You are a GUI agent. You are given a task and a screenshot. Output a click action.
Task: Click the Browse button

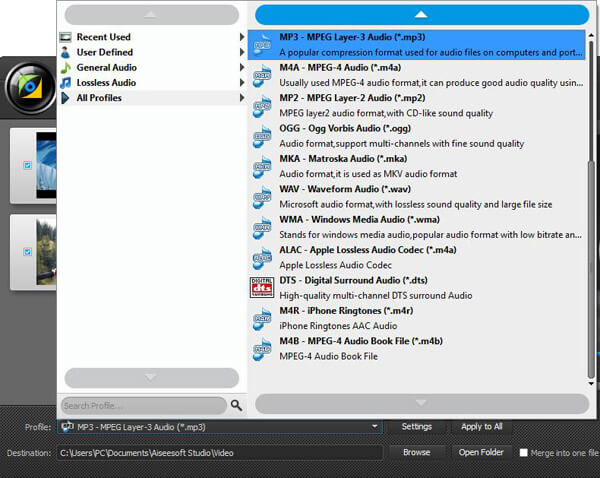pyautogui.click(x=416, y=452)
